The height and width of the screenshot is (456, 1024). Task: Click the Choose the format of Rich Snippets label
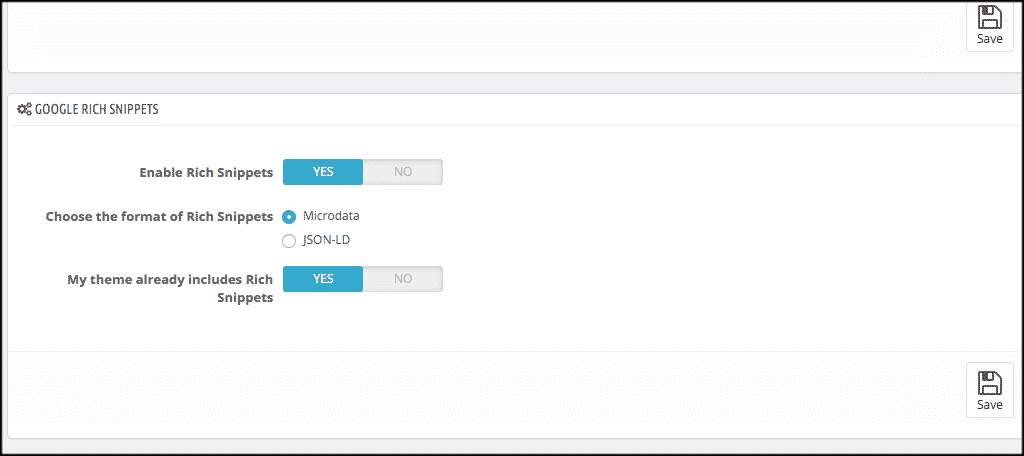pyautogui.click(x=159, y=216)
